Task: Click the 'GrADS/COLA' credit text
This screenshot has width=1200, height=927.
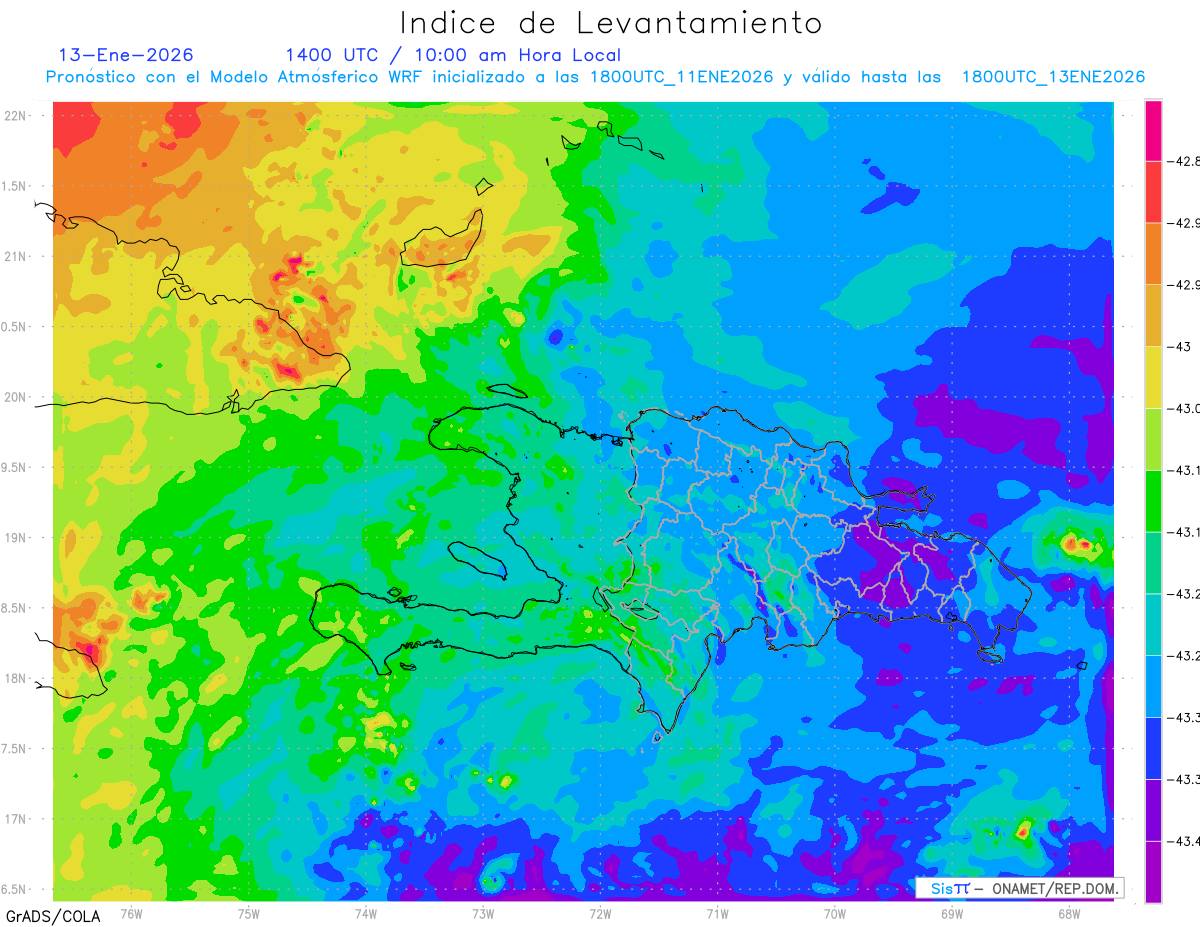Action: [53, 916]
